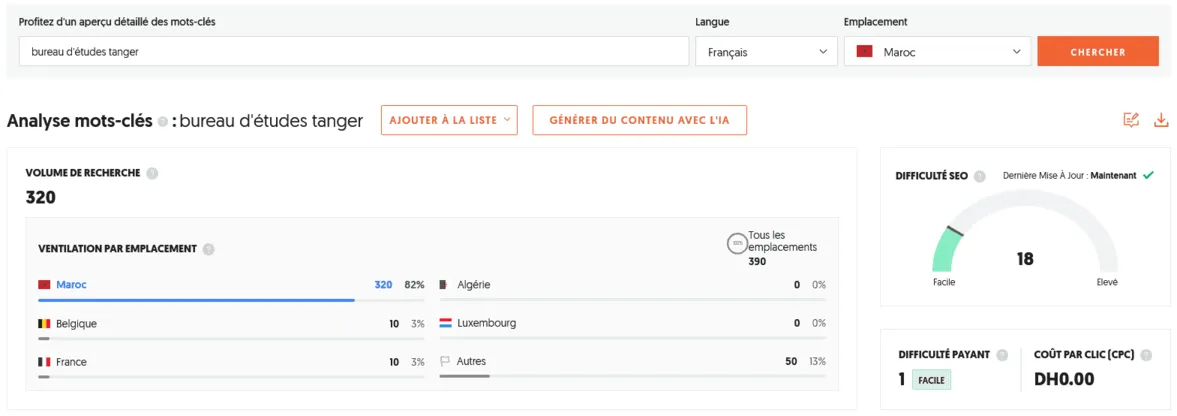Click the Autres flag outline icon

445,362
